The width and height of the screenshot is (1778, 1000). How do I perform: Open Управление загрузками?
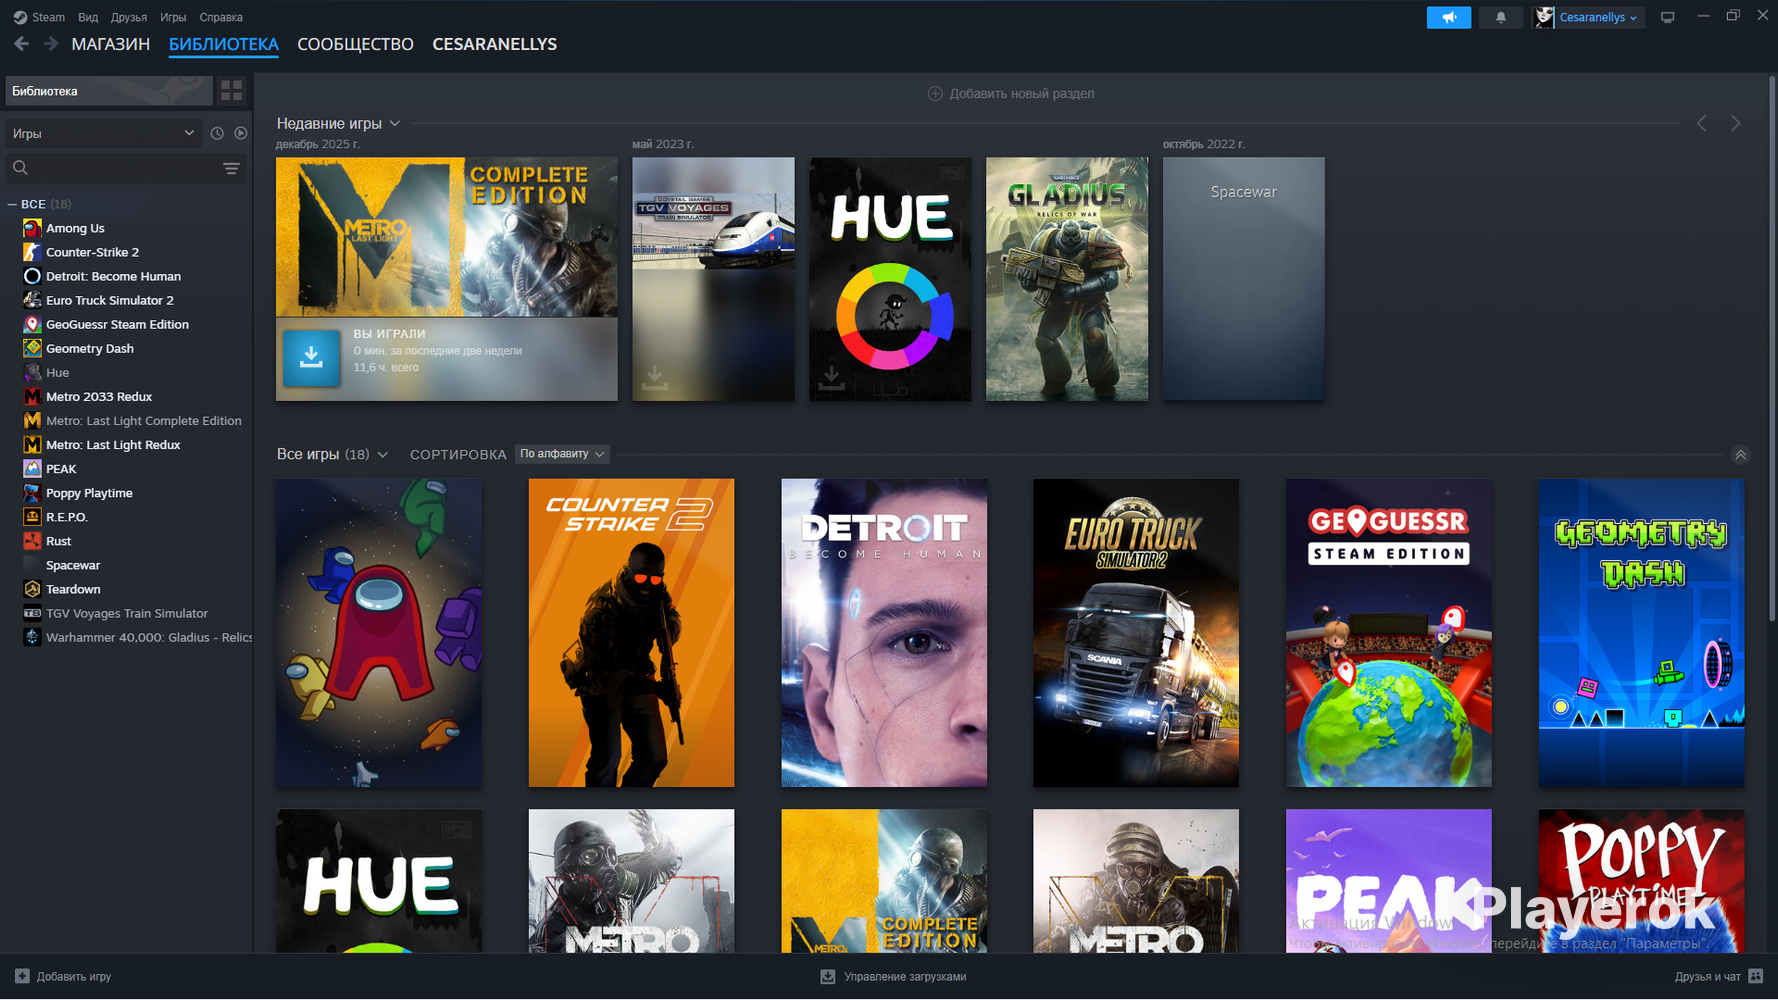[893, 977]
